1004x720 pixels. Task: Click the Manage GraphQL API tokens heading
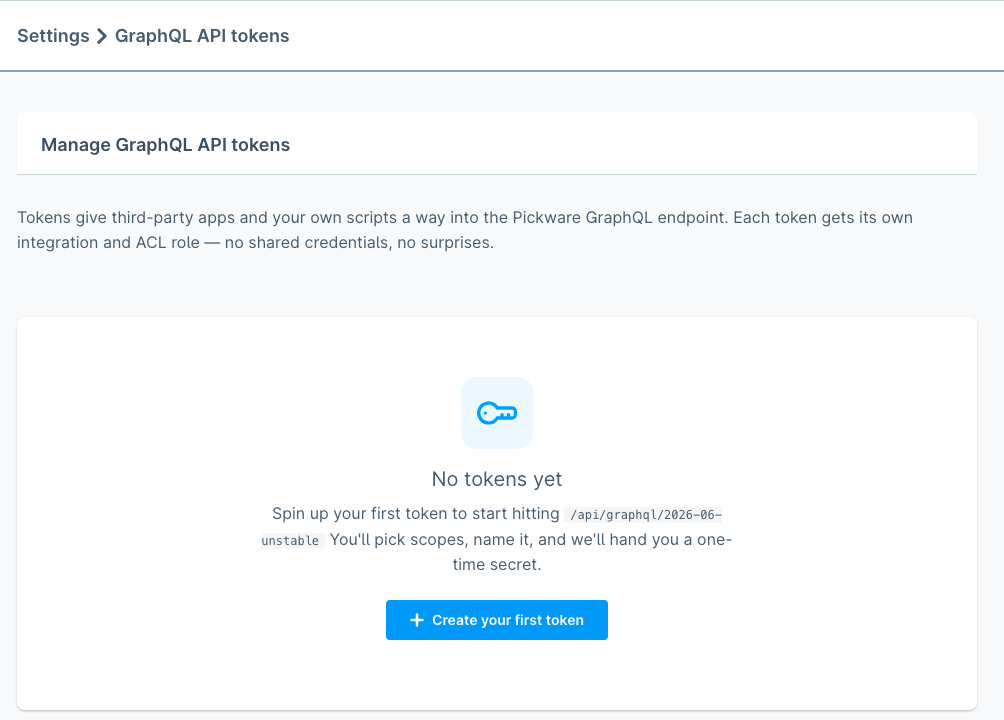165,145
